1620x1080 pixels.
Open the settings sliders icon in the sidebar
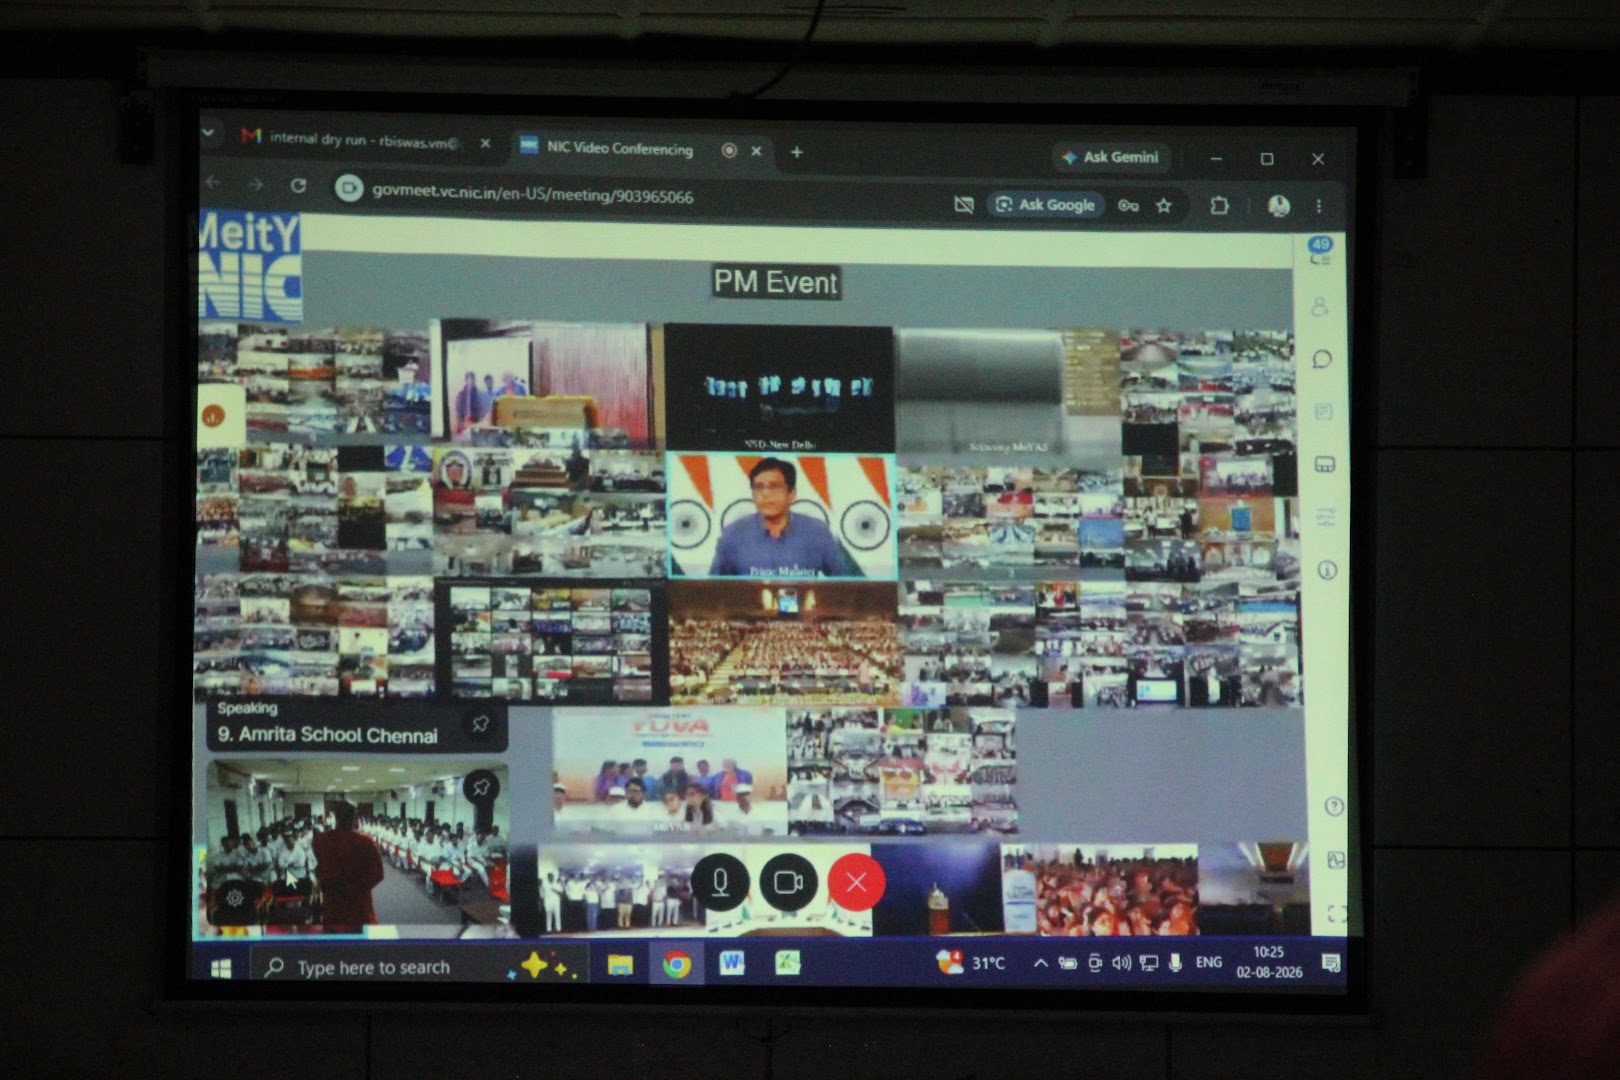[x=1326, y=517]
